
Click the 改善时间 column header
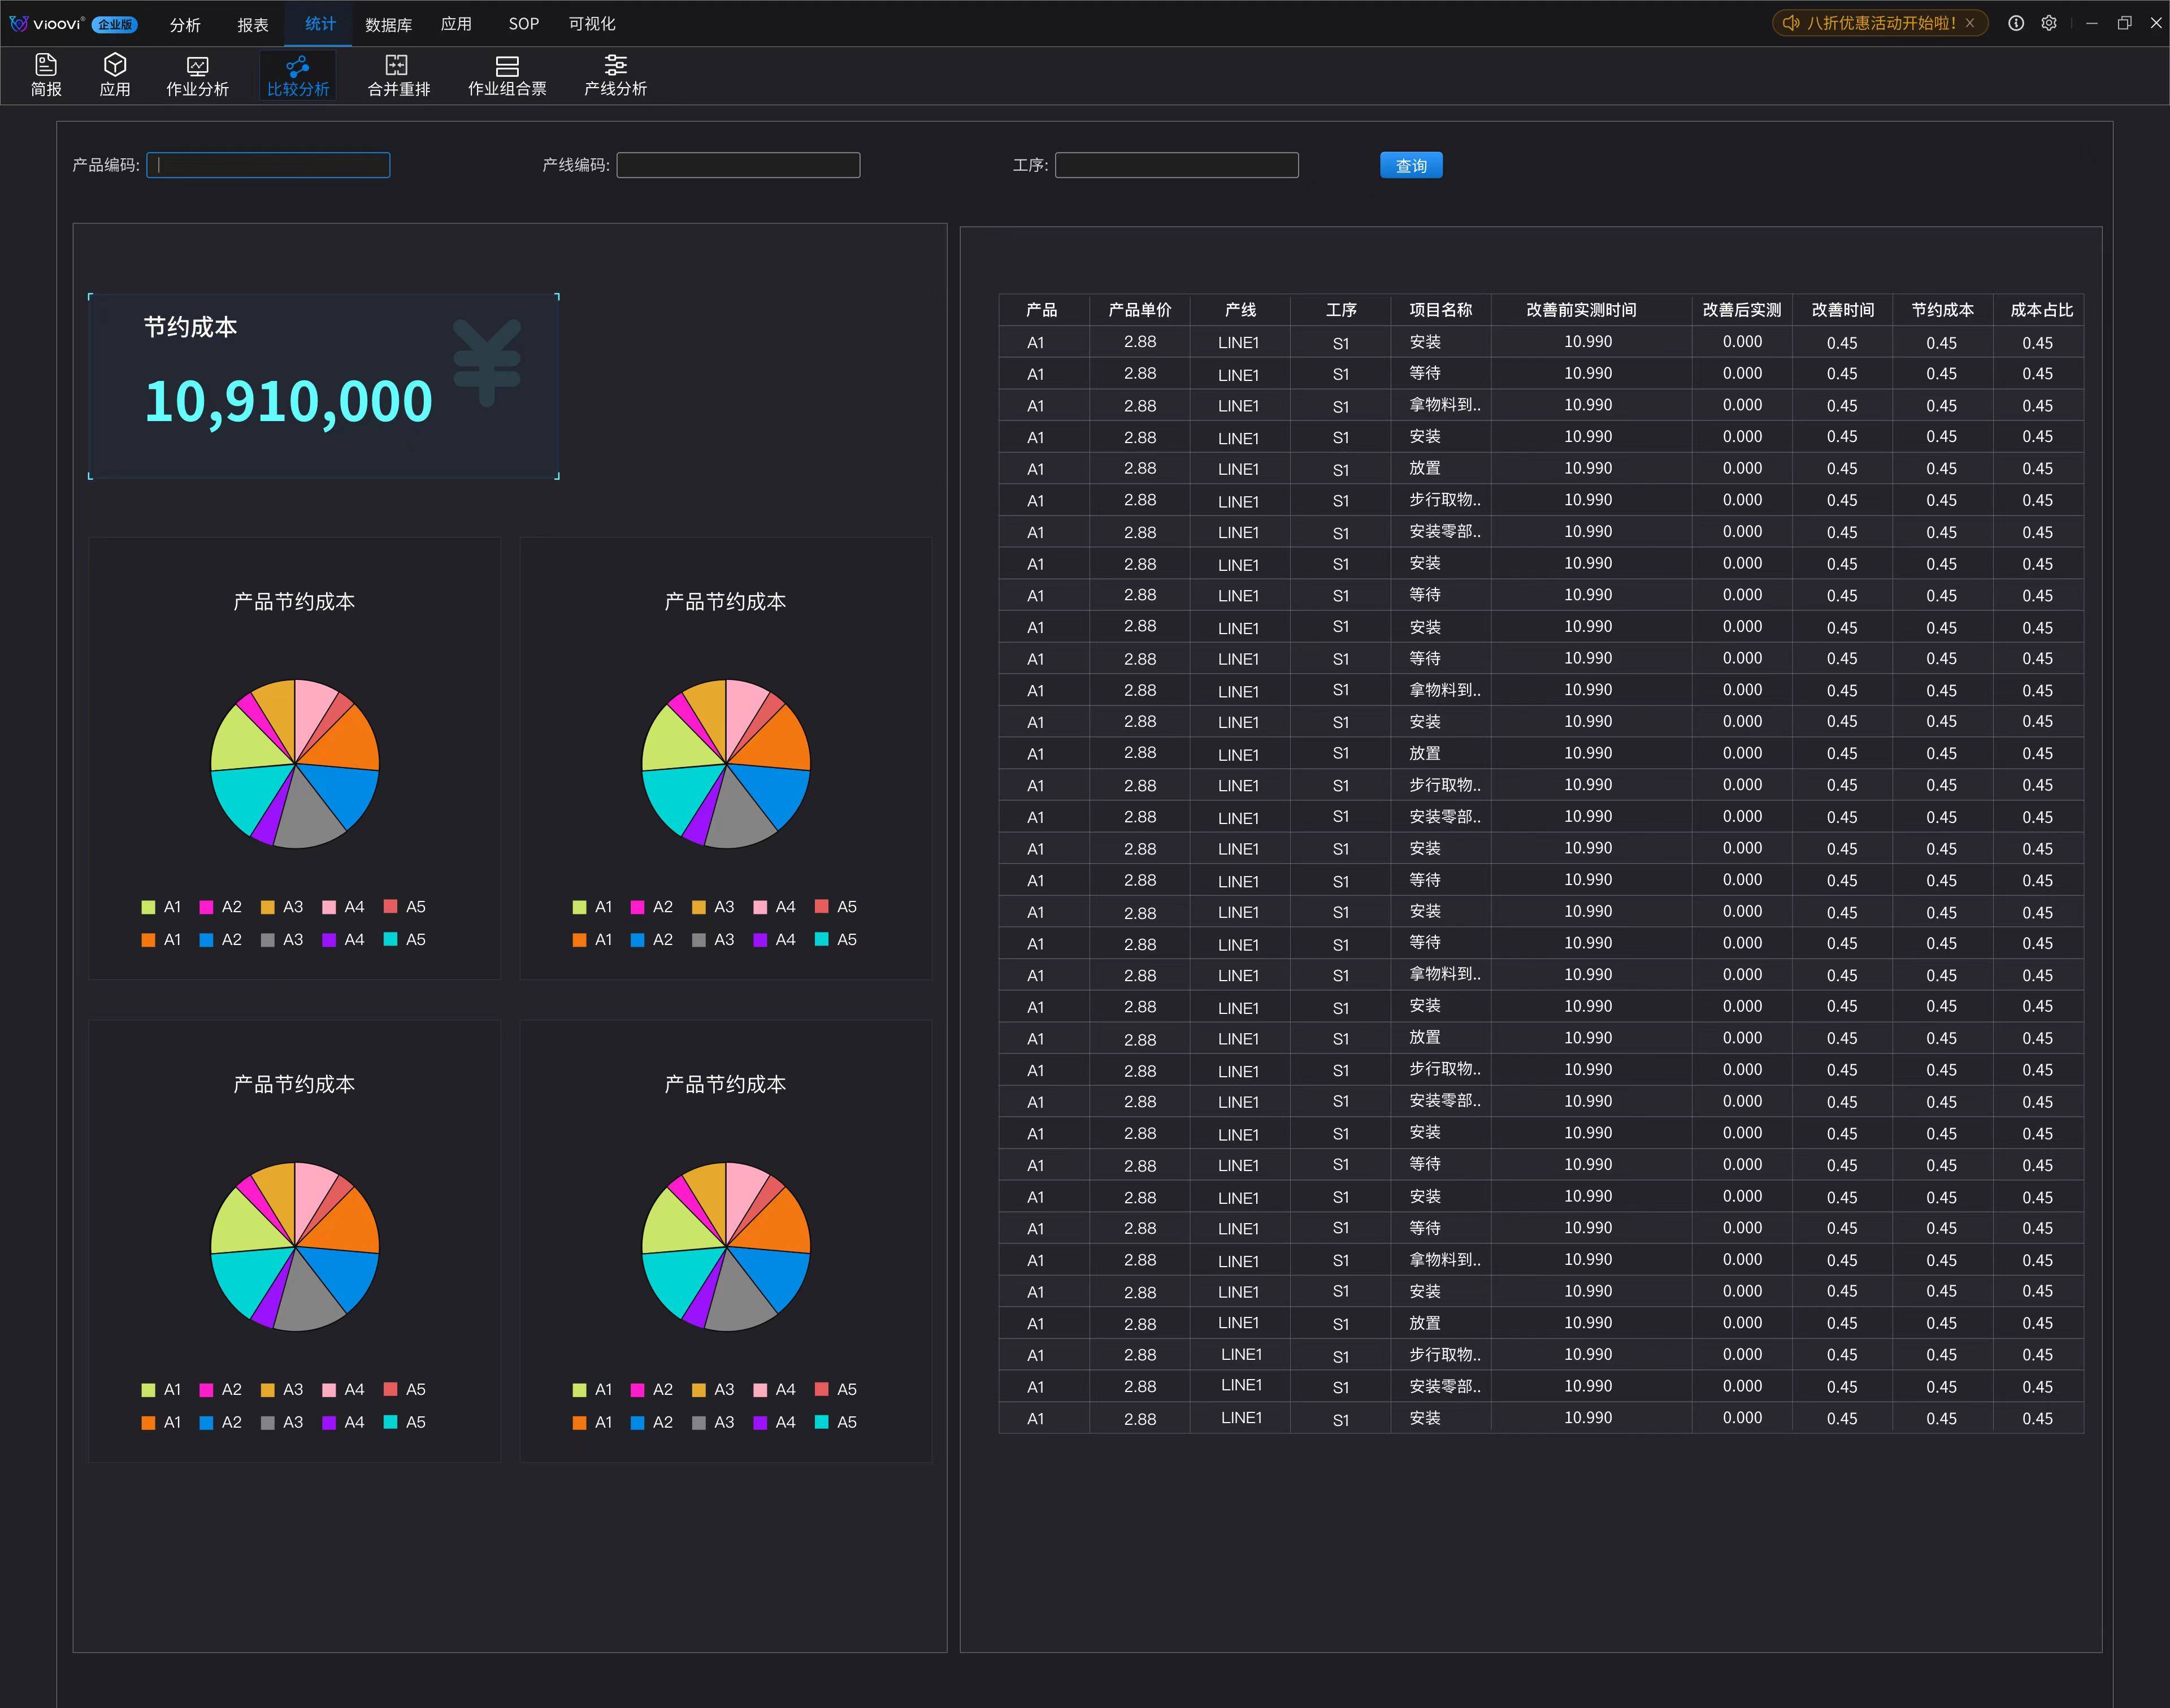click(1843, 310)
